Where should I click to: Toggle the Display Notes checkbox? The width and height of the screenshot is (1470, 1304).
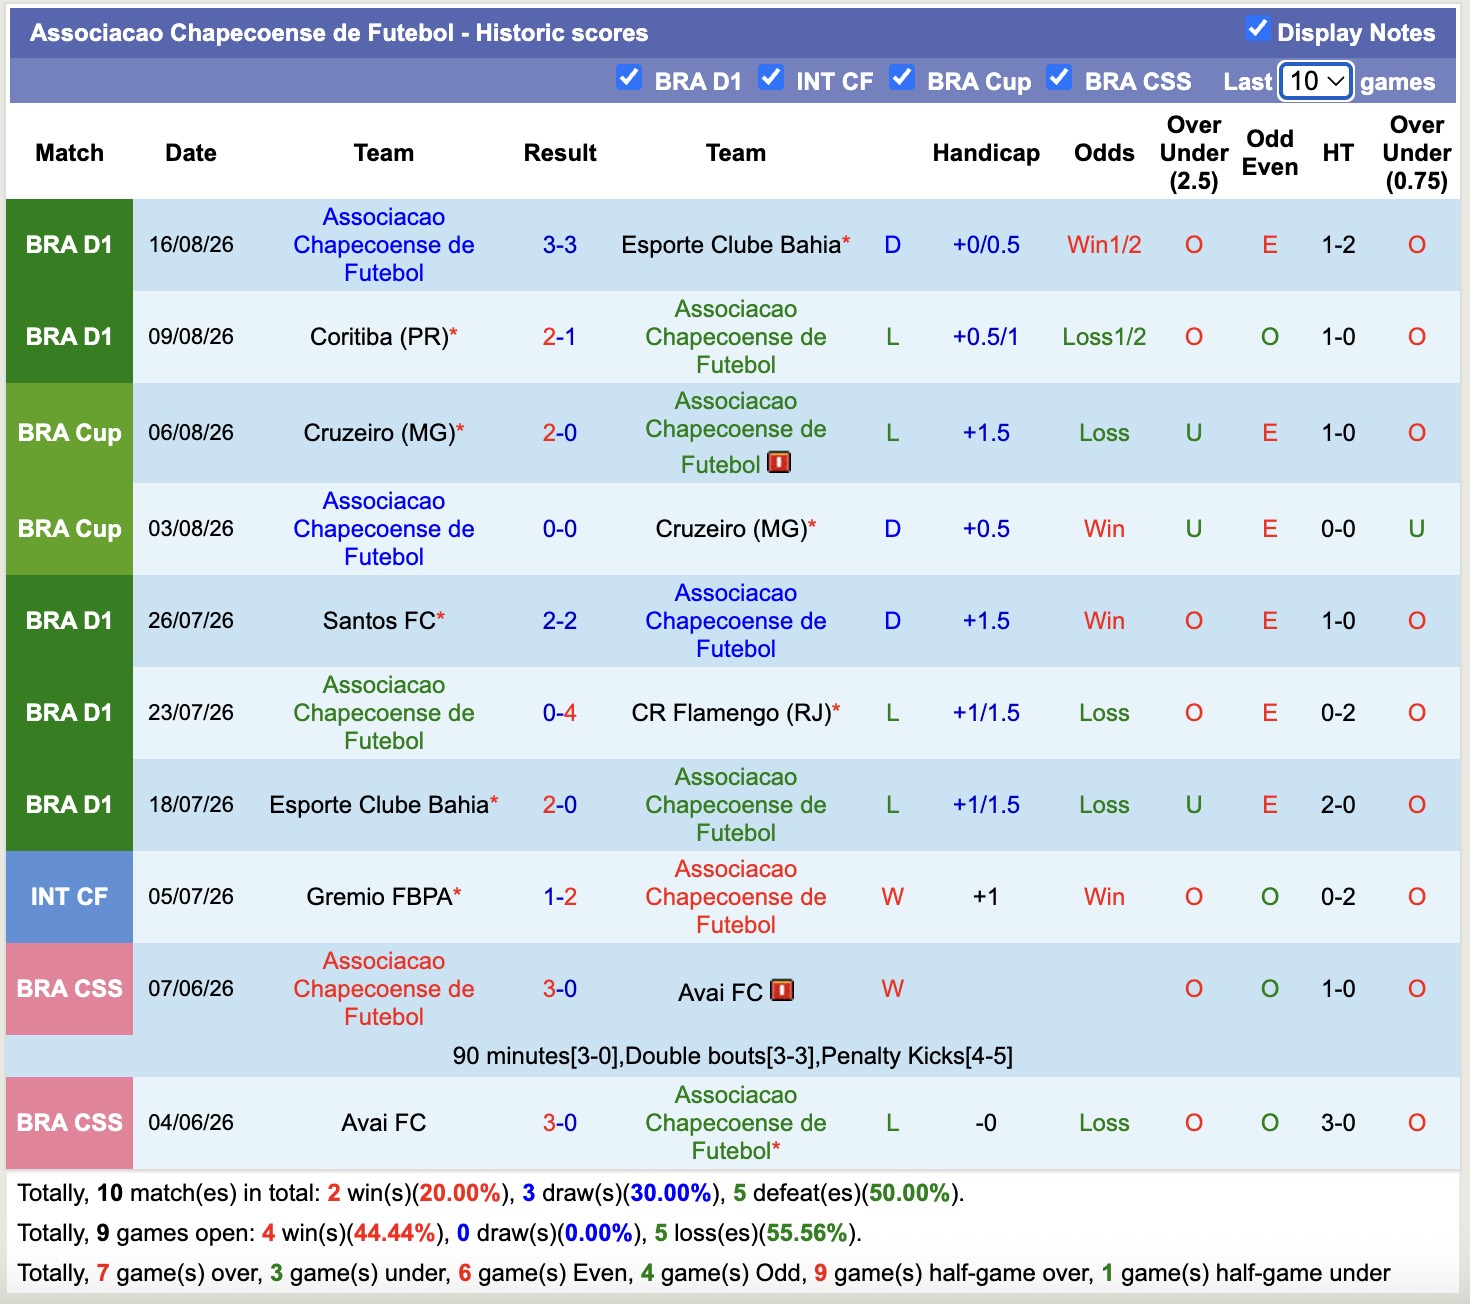click(1257, 29)
